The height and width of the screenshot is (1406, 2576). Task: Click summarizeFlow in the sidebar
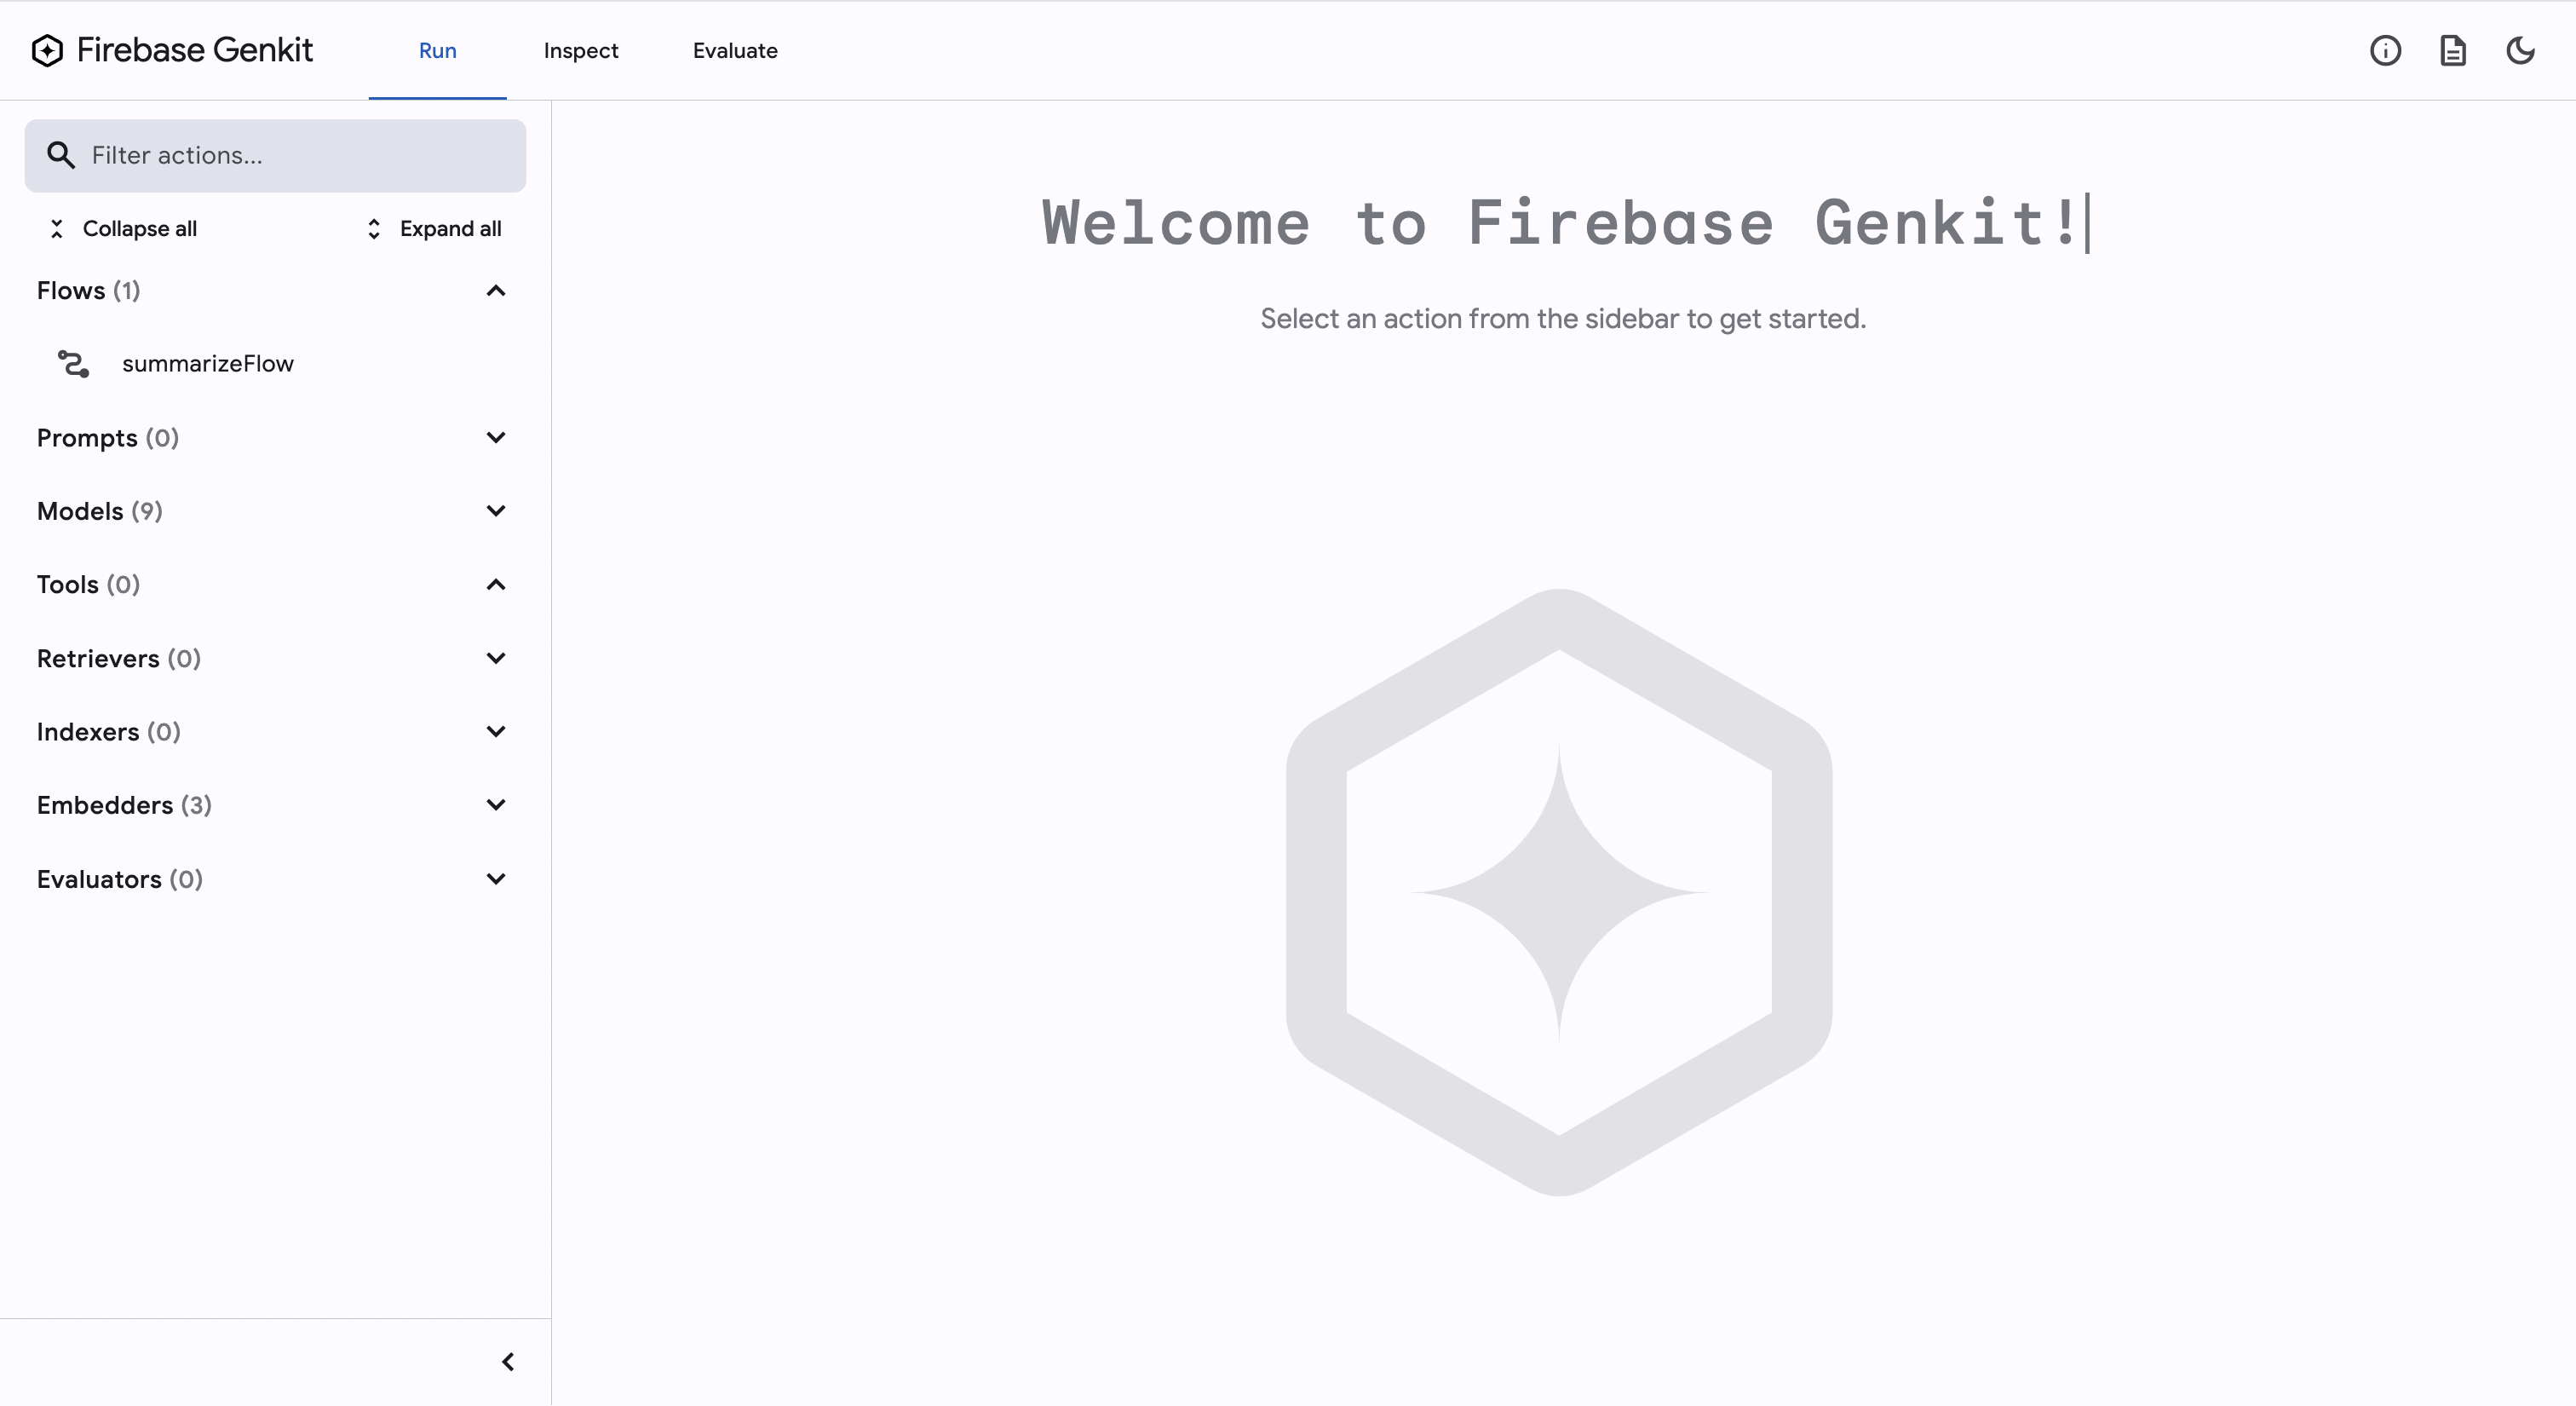(208, 364)
